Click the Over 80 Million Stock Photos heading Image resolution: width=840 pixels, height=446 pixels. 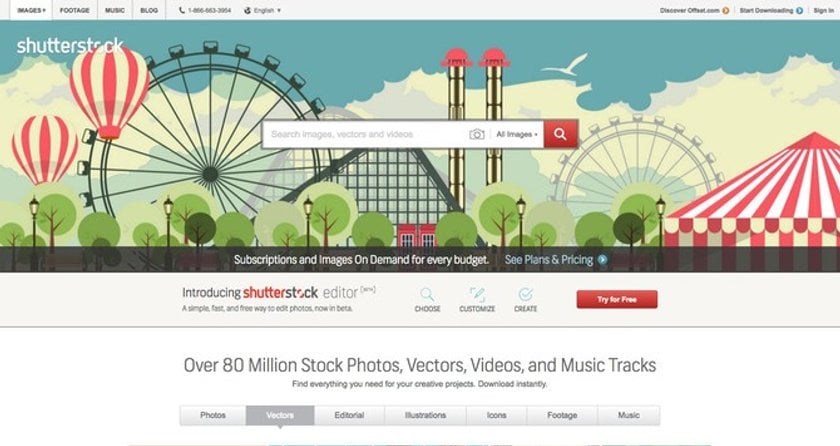tap(419, 365)
